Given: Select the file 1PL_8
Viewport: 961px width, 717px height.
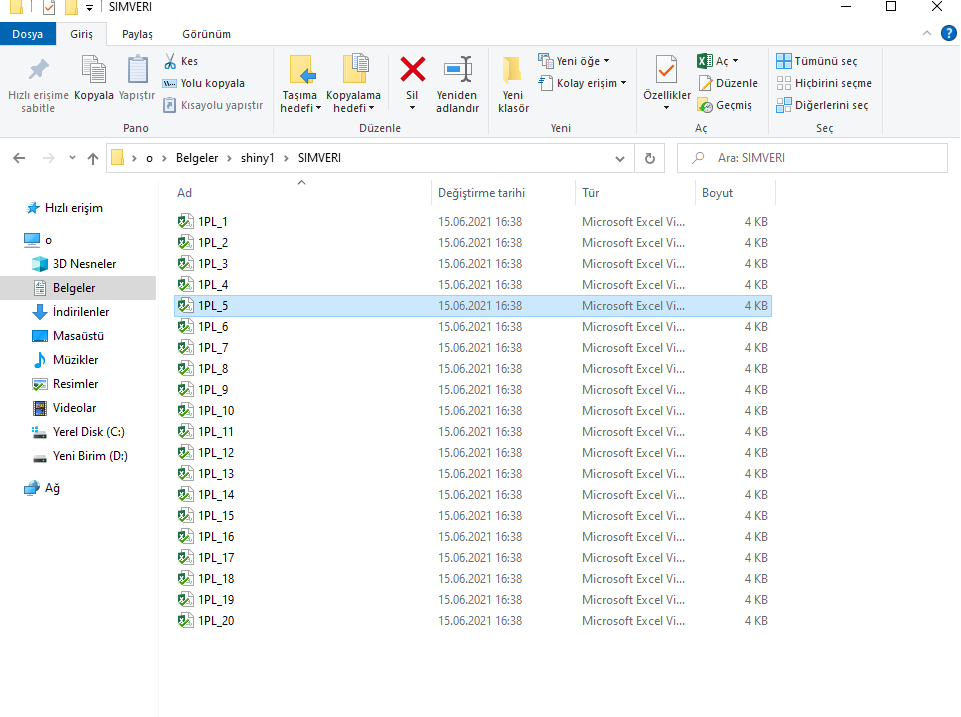Looking at the screenshot, I should point(473,369).
